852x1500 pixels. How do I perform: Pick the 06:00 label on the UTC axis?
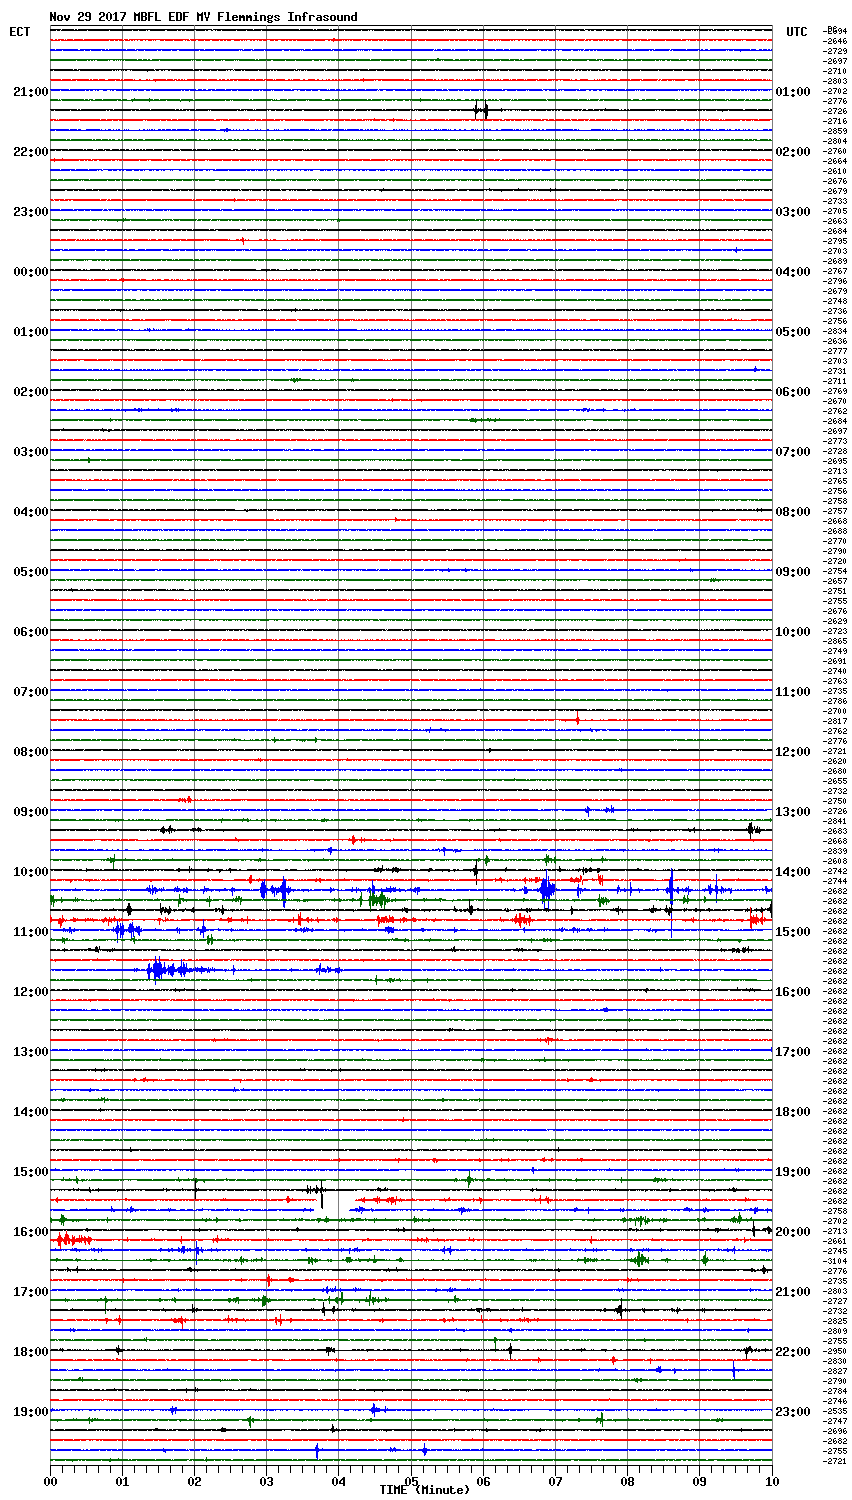coord(793,392)
